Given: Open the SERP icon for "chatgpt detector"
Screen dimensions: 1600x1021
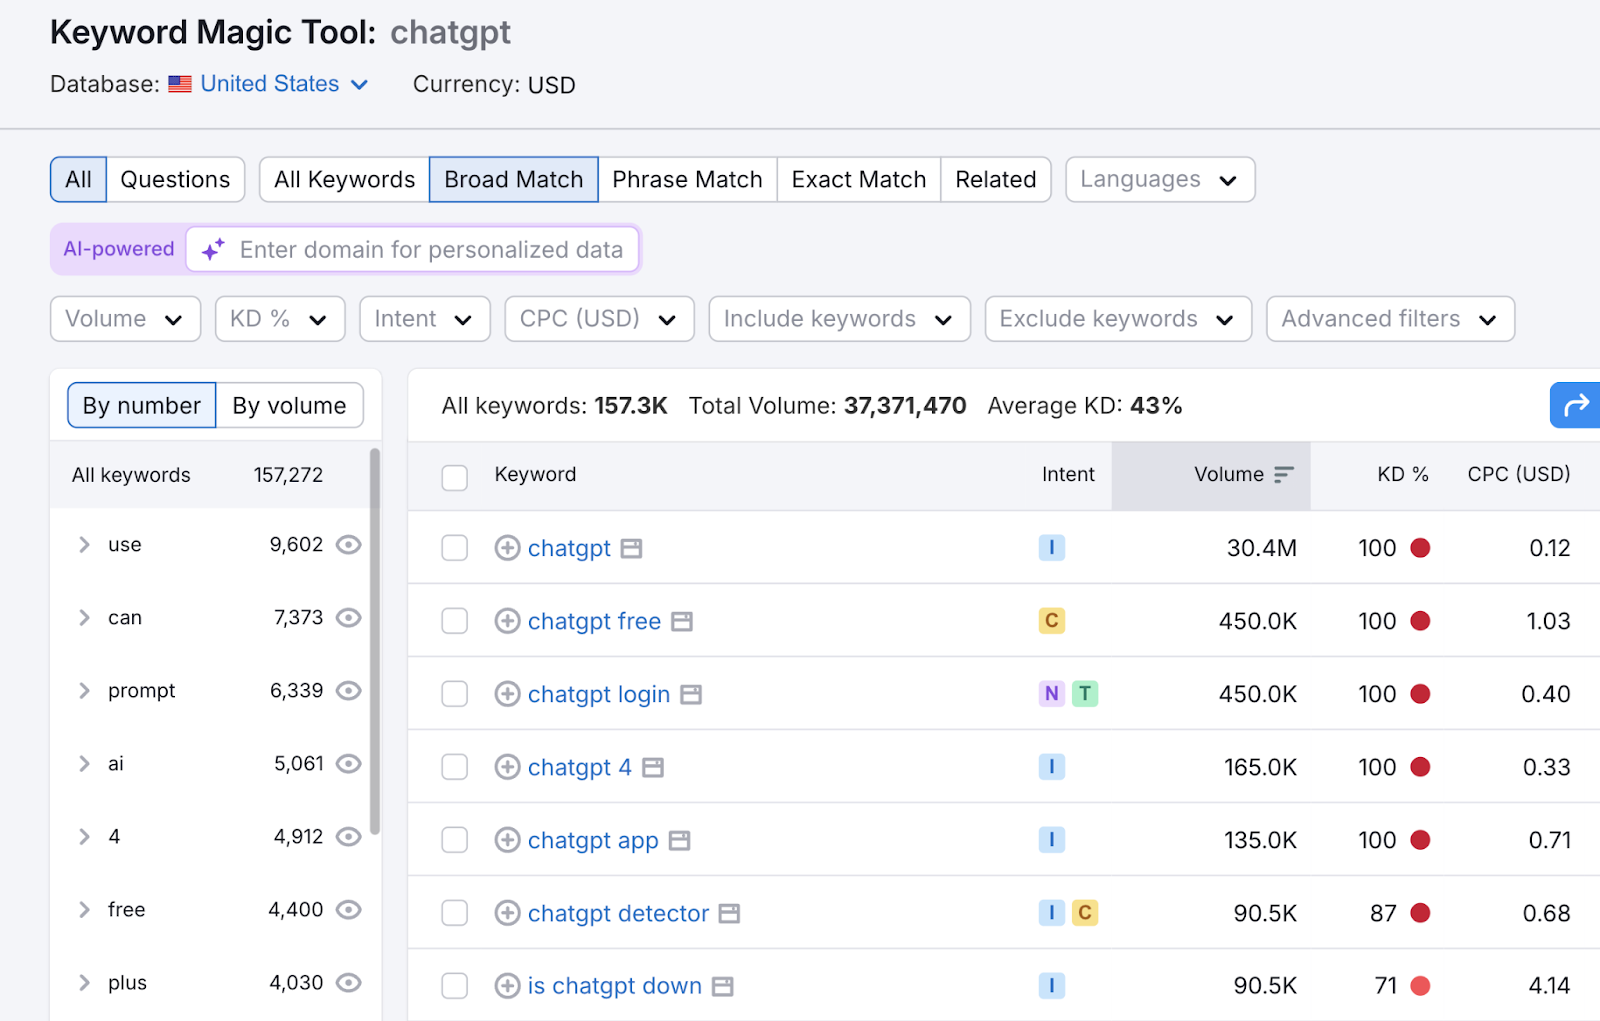Looking at the screenshot, I should click(729, 913).
